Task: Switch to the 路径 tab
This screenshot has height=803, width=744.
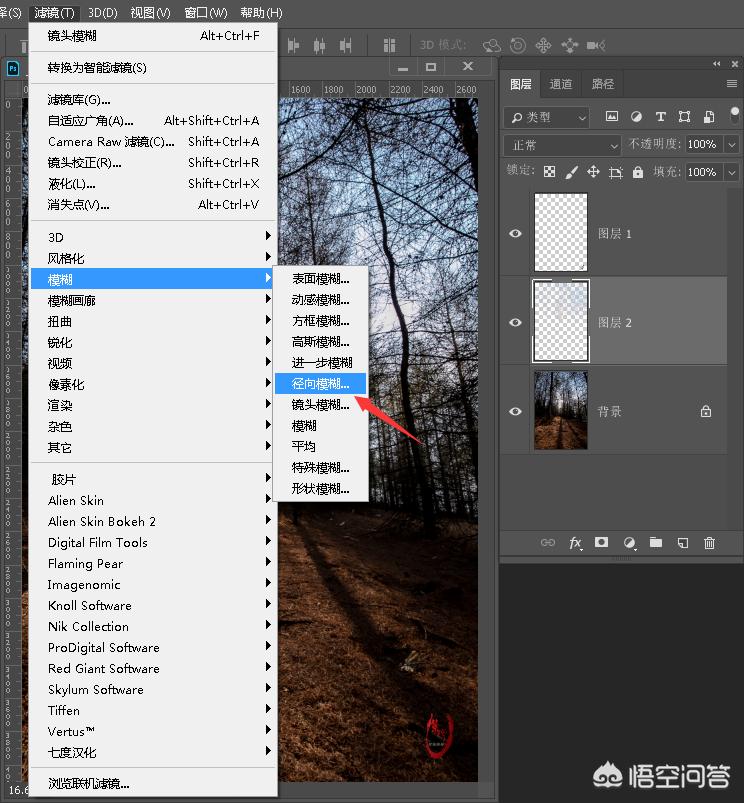Action: (603, 83)
